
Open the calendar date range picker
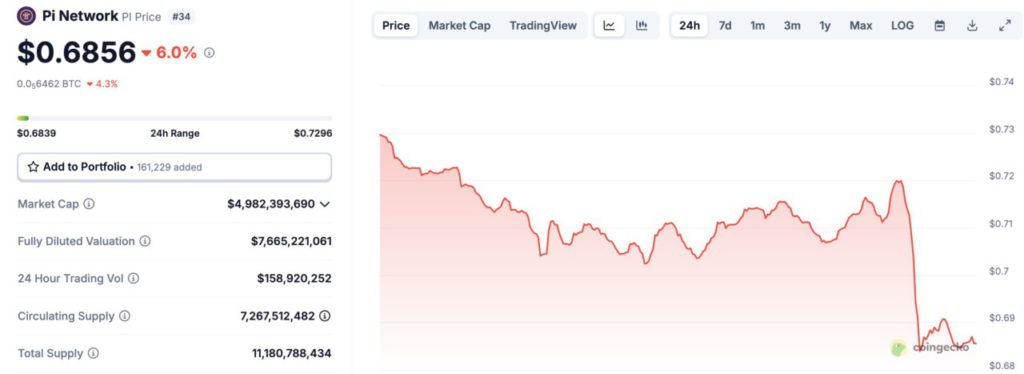point(940,26)
